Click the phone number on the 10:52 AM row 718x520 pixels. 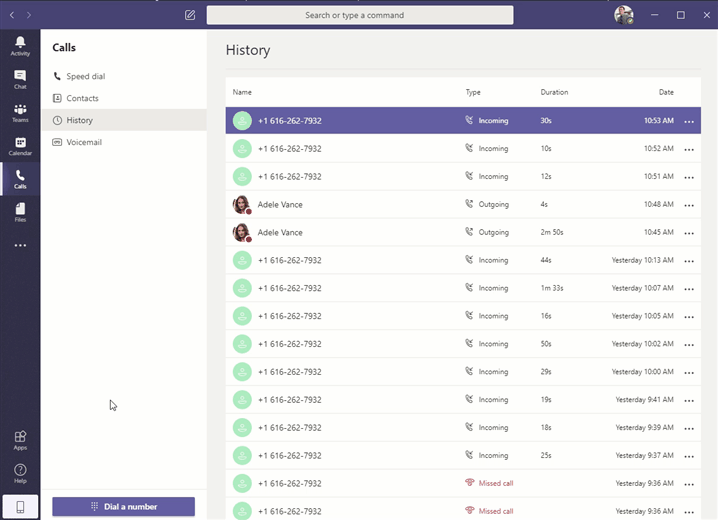(x=289, y=149)
